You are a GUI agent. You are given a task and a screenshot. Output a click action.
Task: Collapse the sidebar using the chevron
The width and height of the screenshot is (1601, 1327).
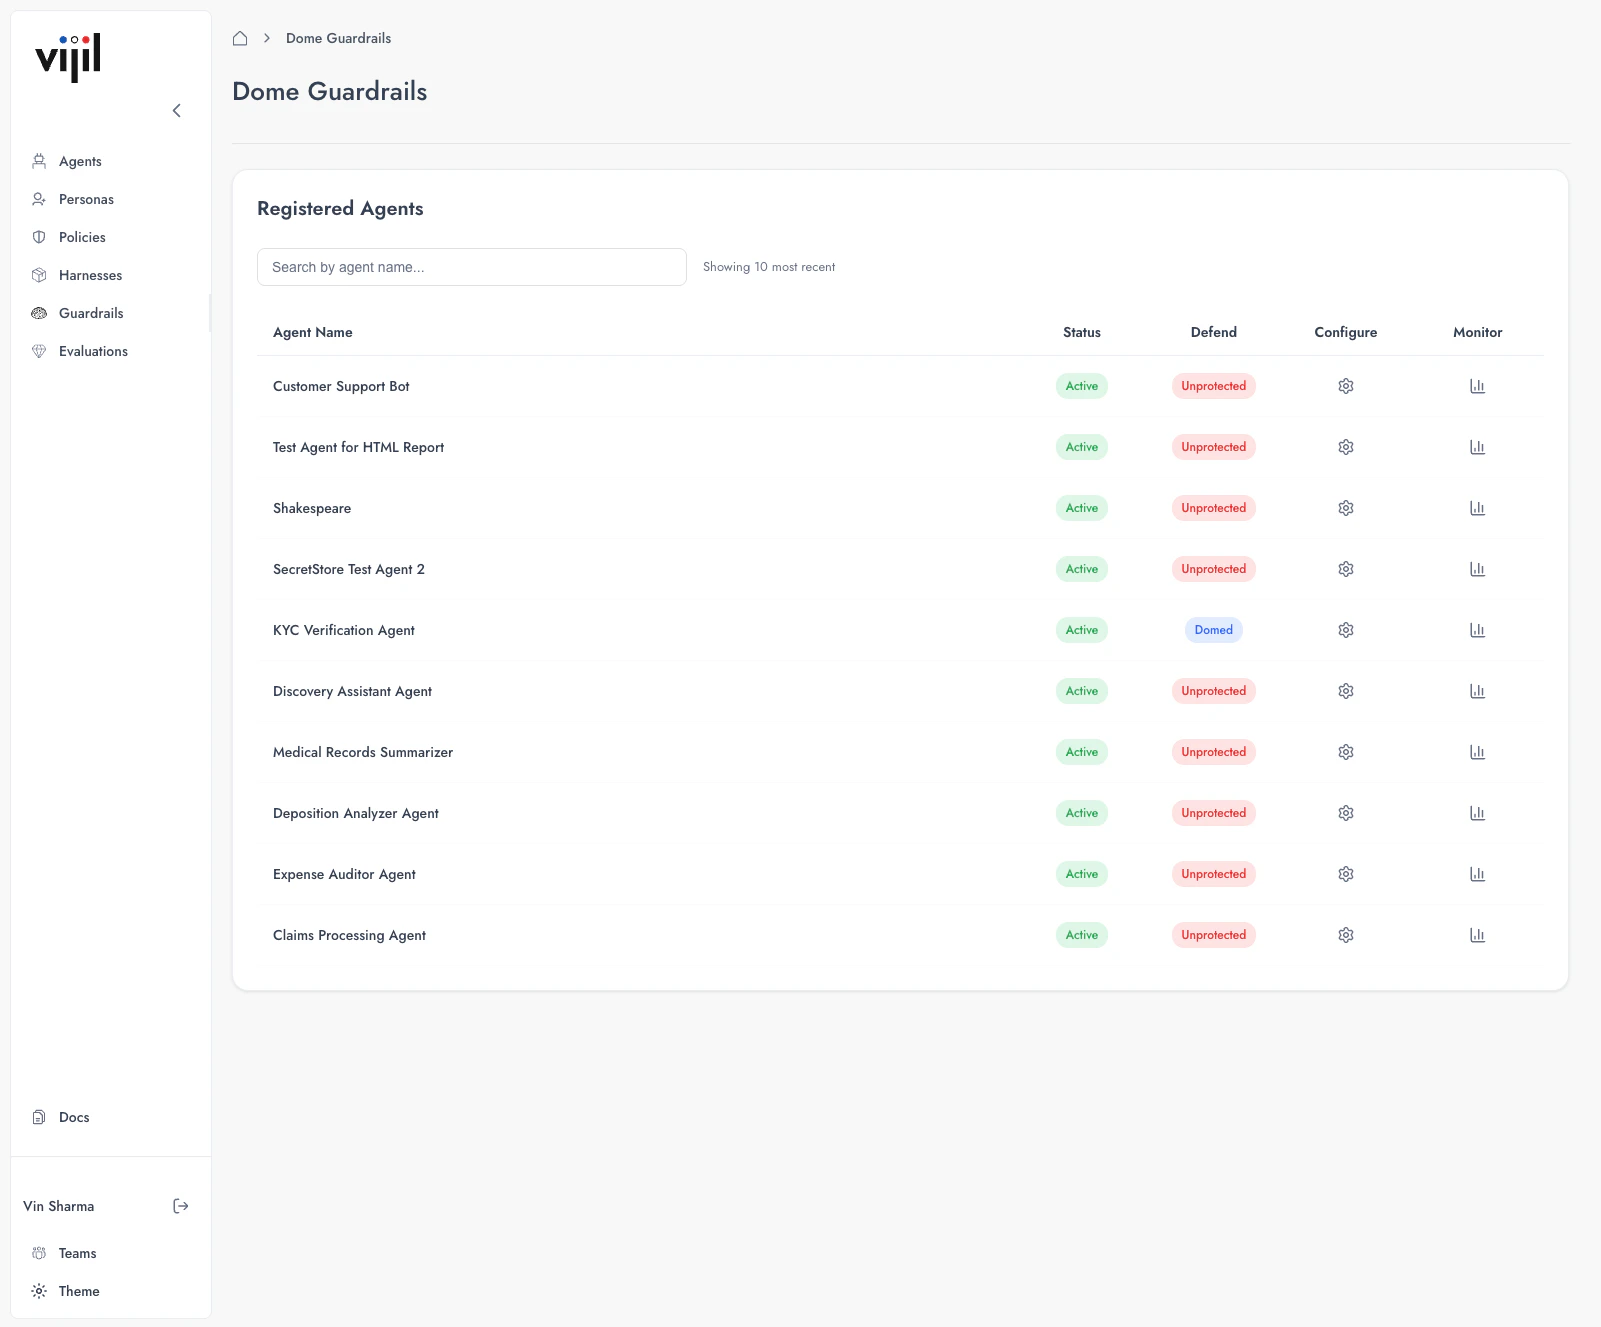pos(177,110)
